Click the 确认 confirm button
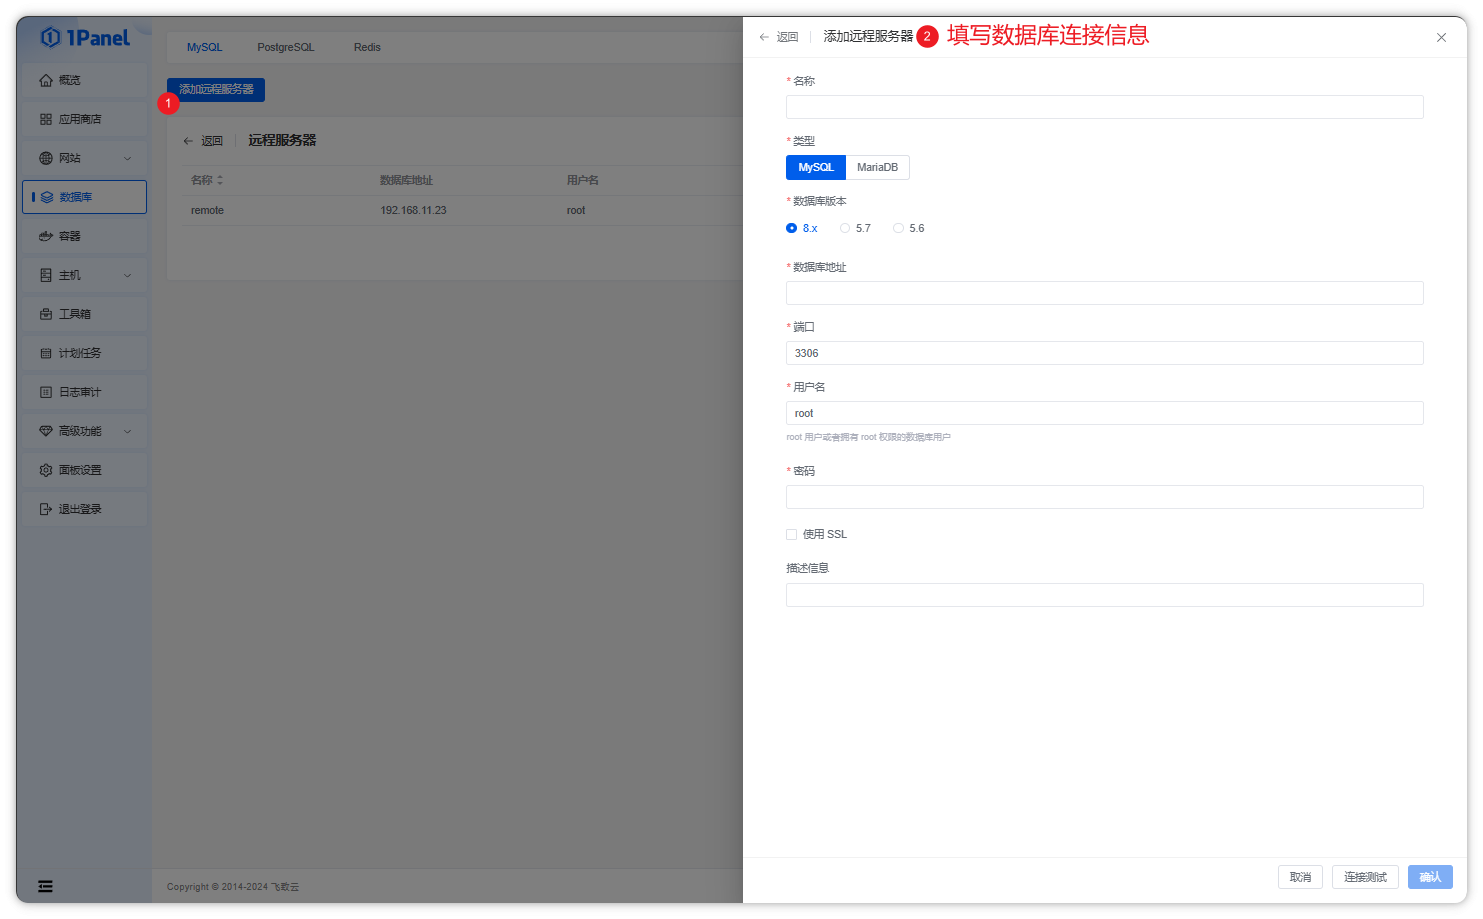Image resolution: width=1483 pixels, height=919 pixels. [x=1430, y=877]
